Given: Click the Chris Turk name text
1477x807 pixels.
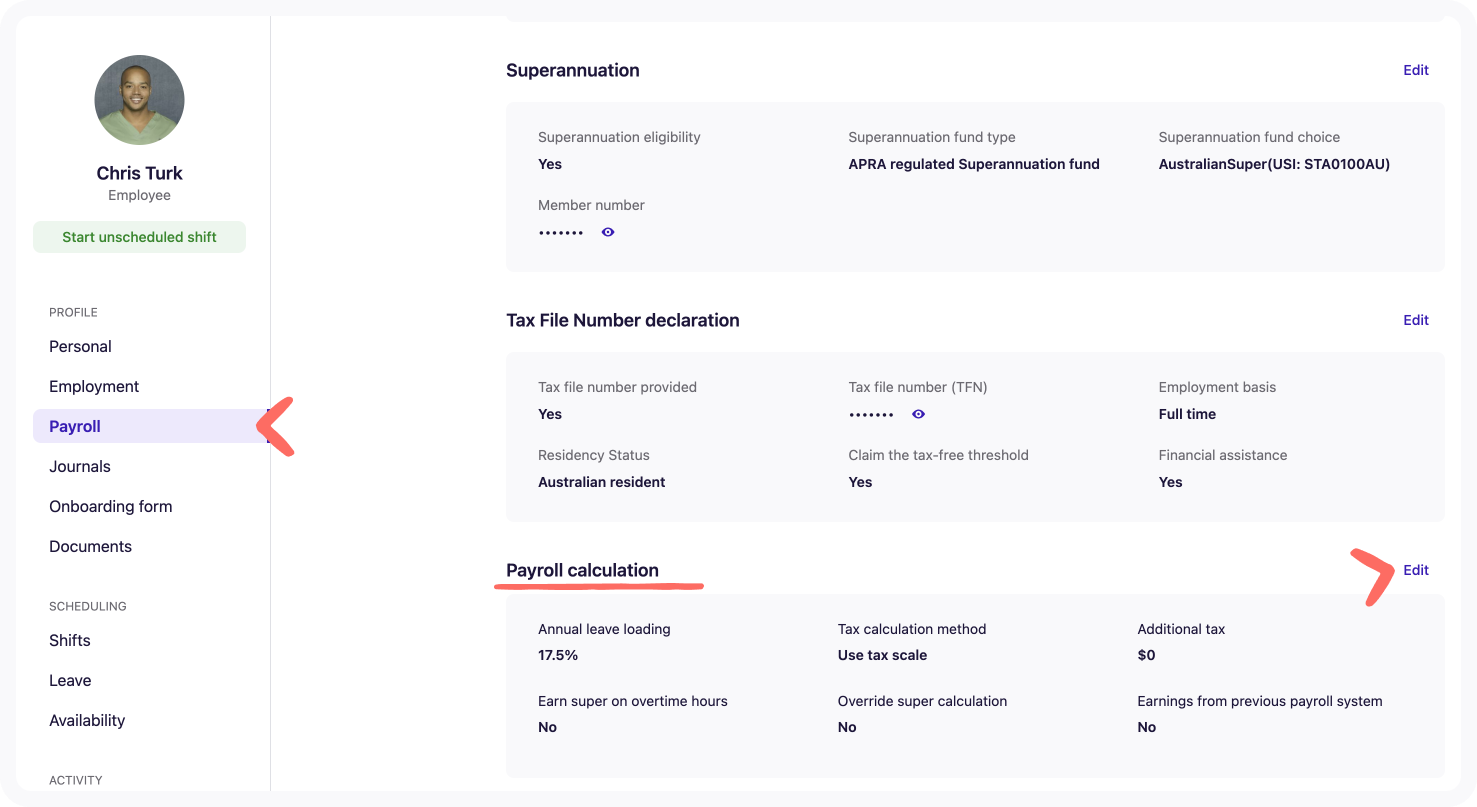Looking at the screenshot, I should click(x=139, y=173).
